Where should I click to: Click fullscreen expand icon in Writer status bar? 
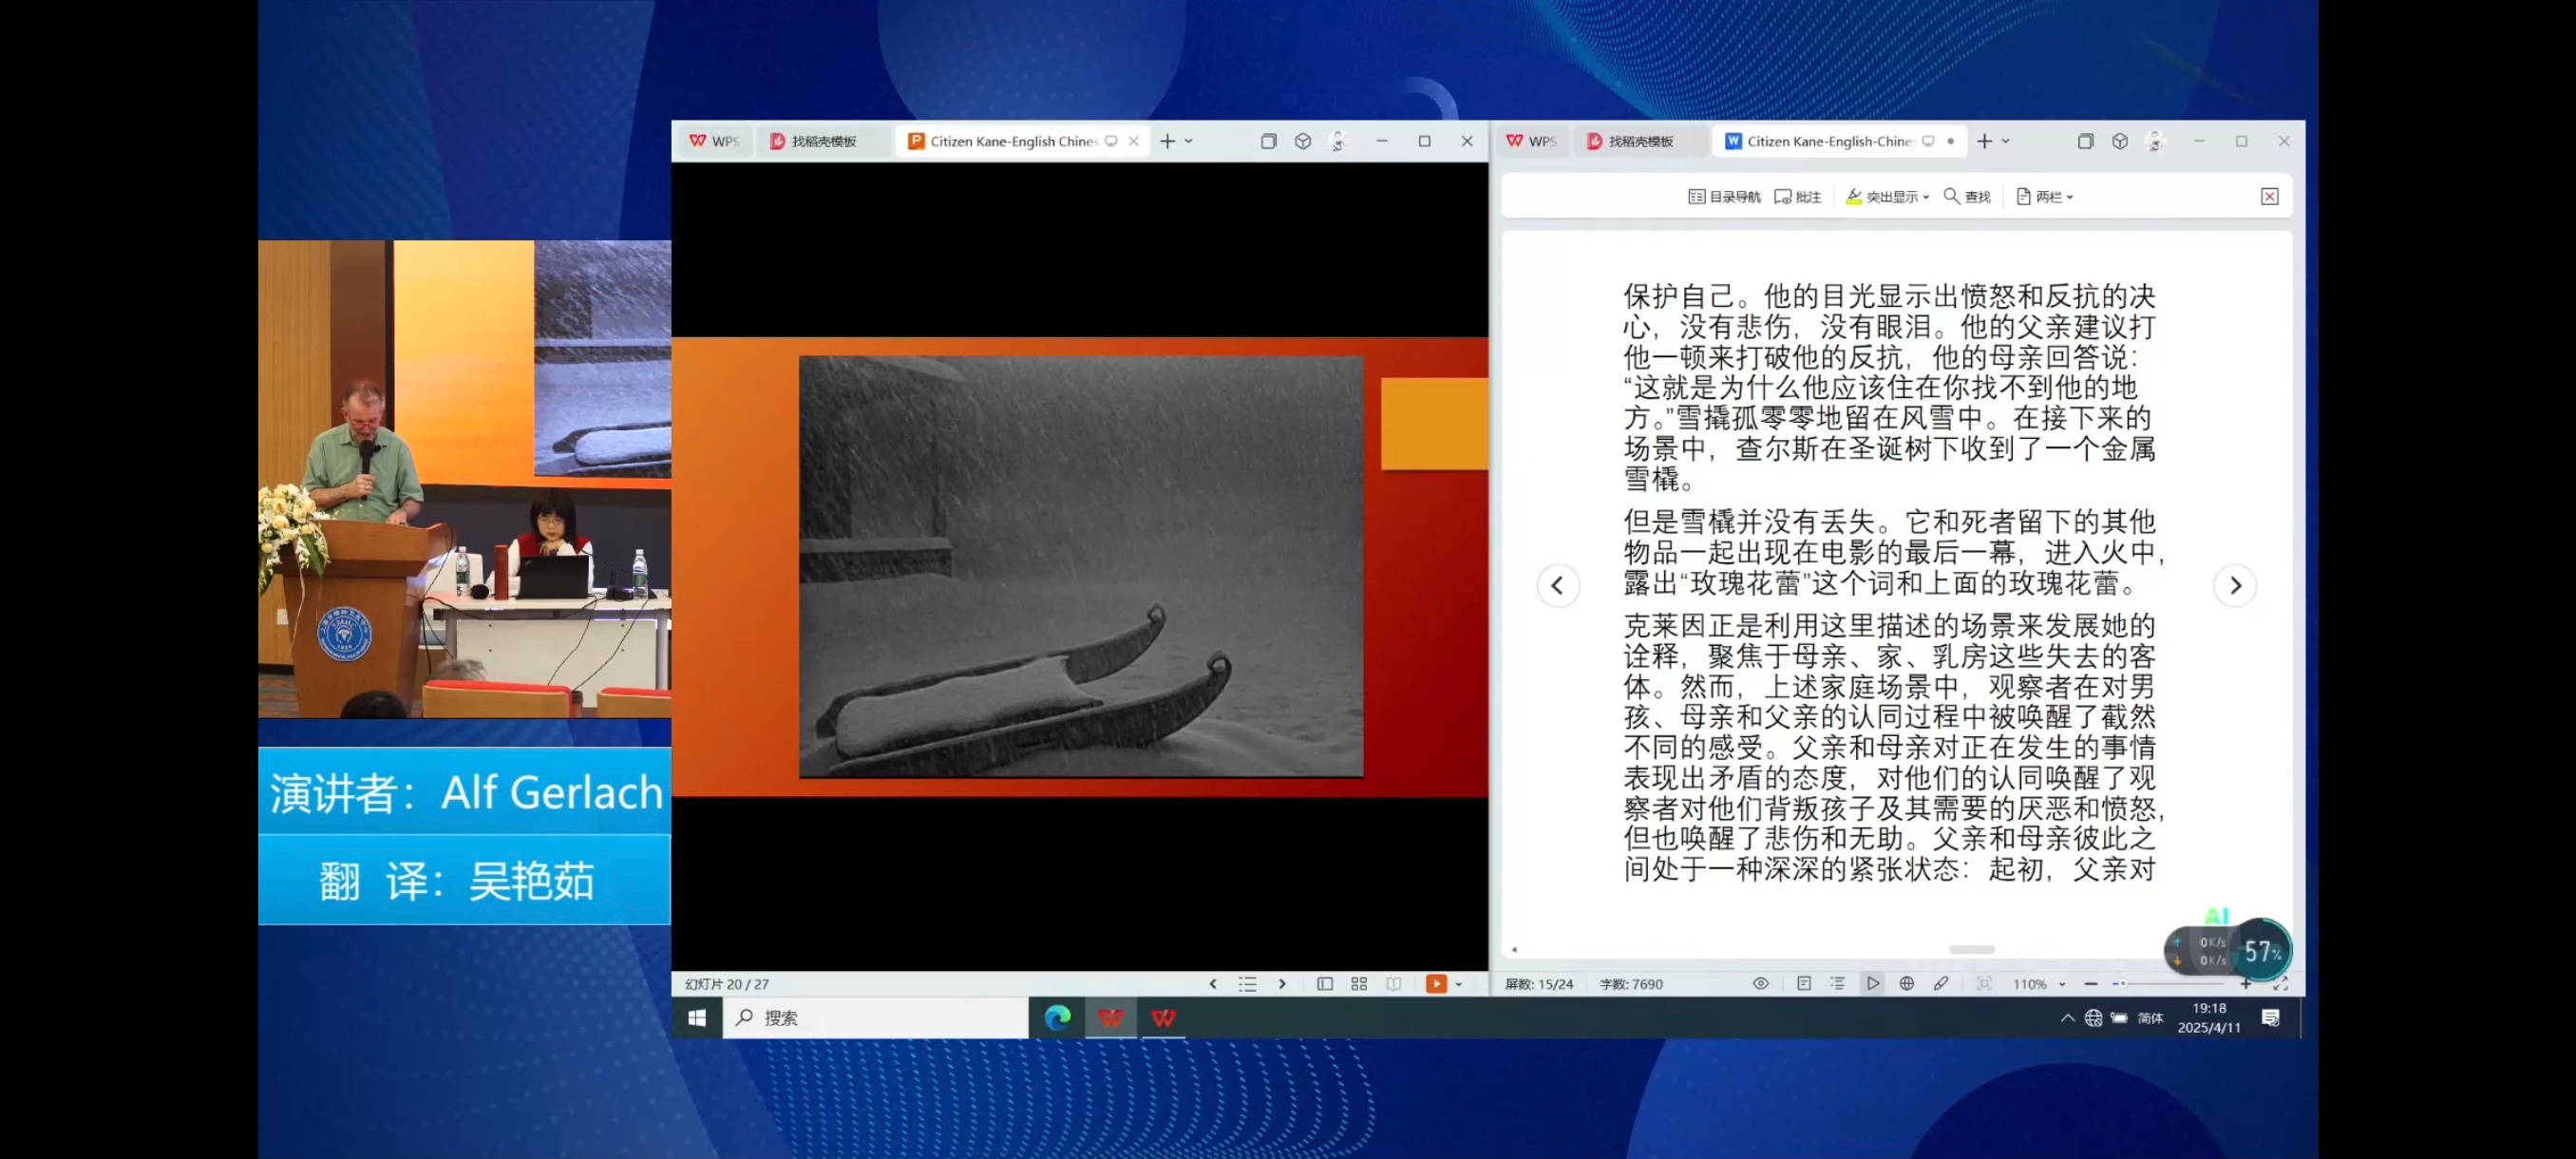click(x=2281, y=984)
